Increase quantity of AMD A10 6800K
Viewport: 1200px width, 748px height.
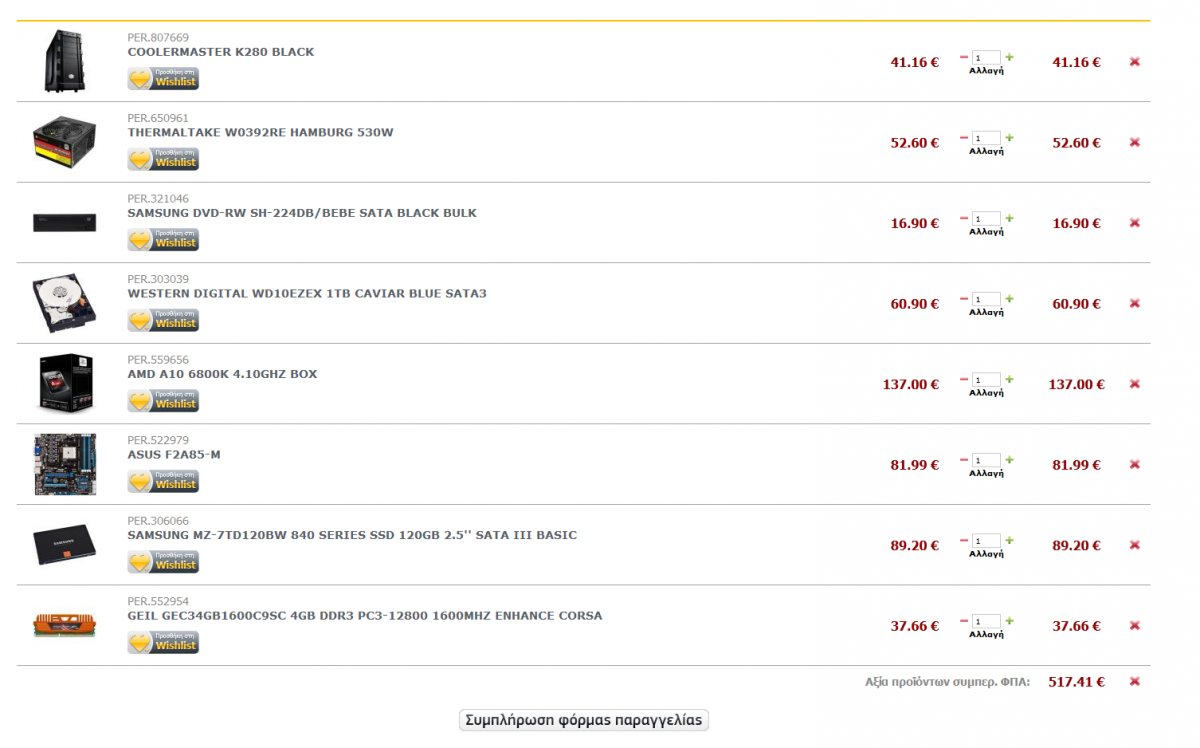click(1009, 379)
